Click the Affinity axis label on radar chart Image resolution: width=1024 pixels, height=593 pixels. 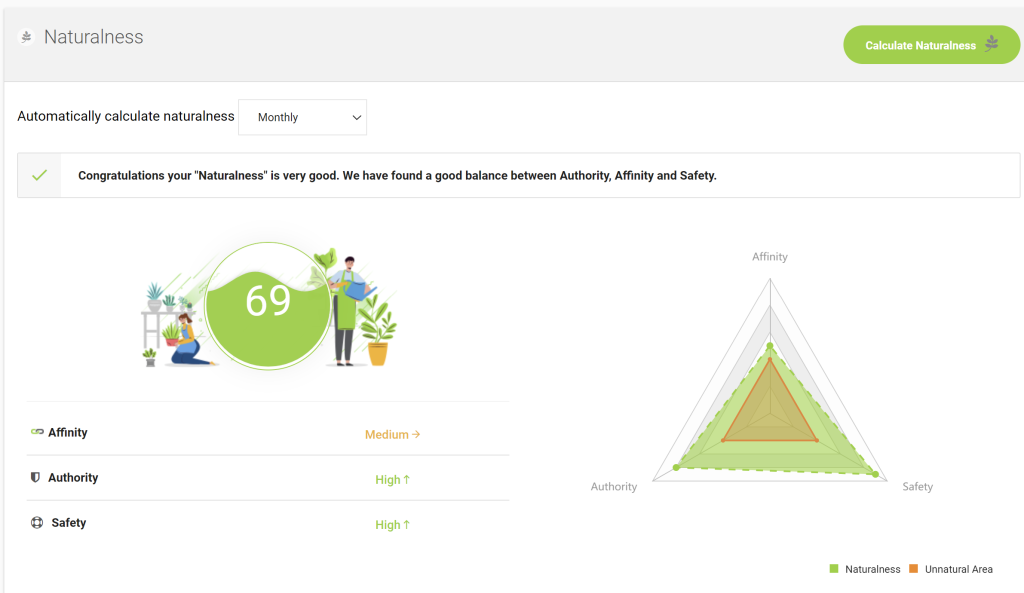pyautogui.click(x=770, y=257)
